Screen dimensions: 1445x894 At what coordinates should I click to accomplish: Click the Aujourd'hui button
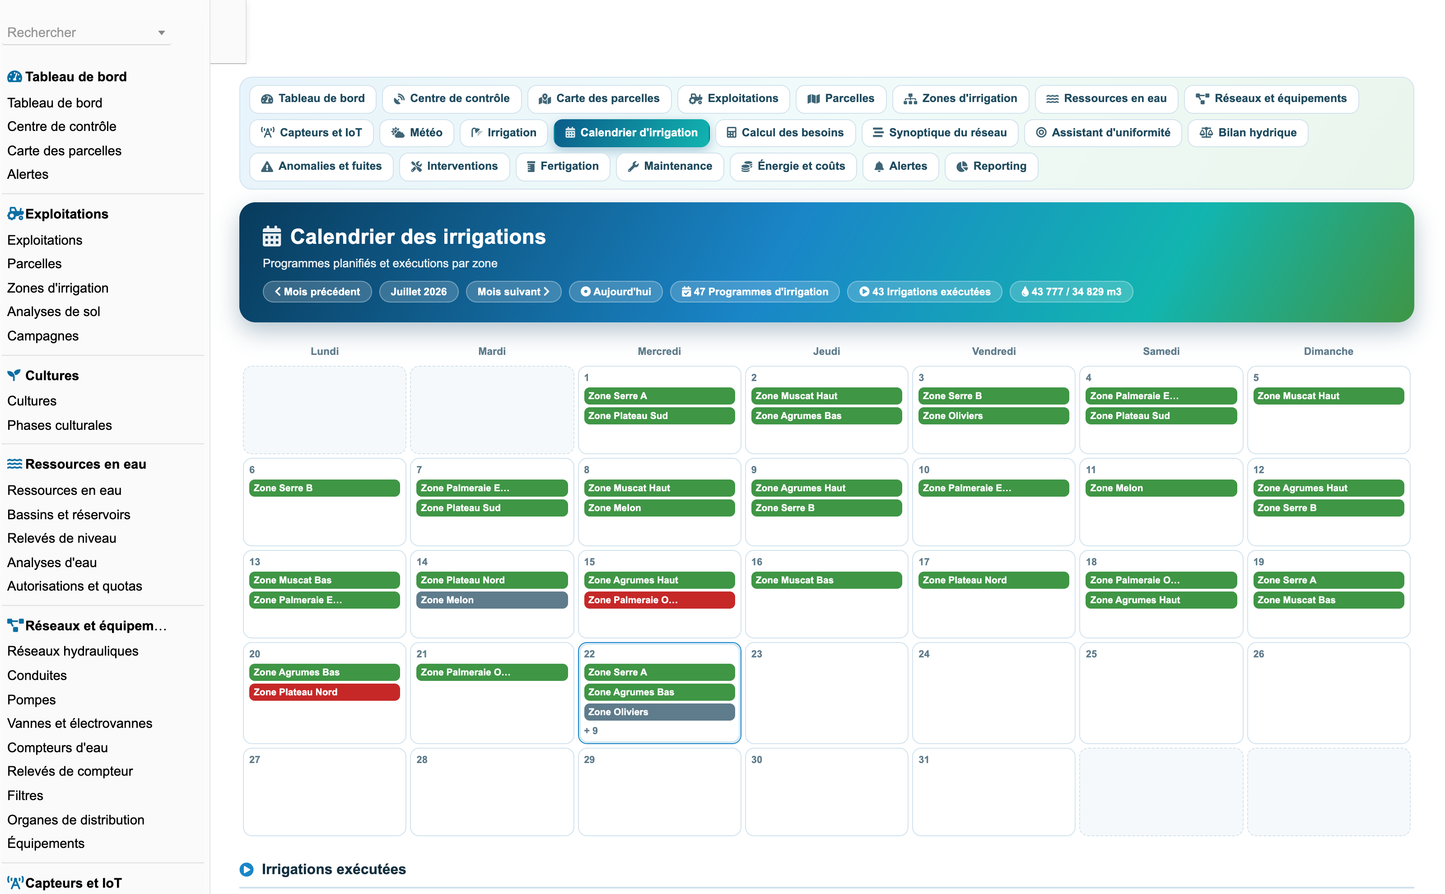coord(616,292)
